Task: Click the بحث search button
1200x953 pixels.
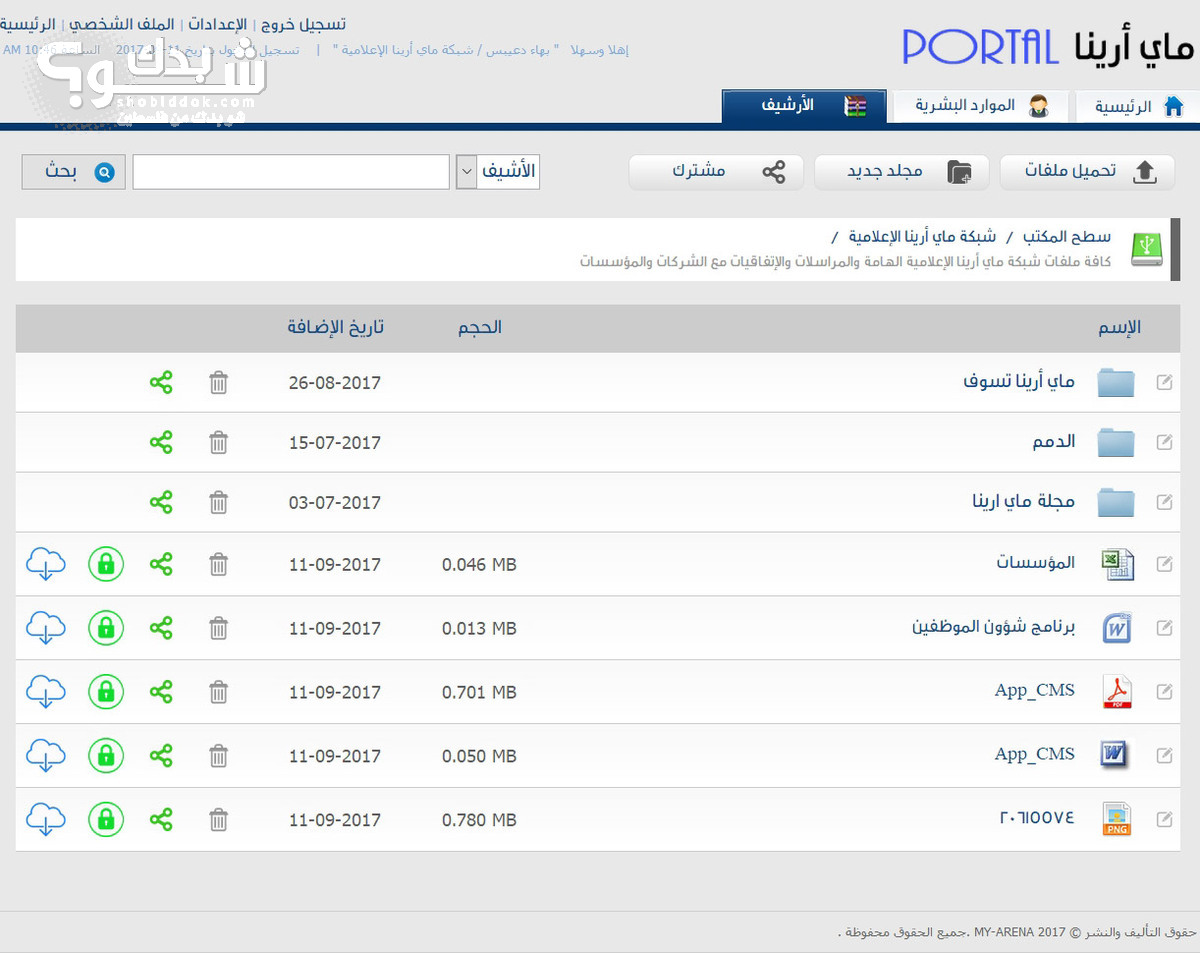Action: pyautogui.click(x=74, y=172)
